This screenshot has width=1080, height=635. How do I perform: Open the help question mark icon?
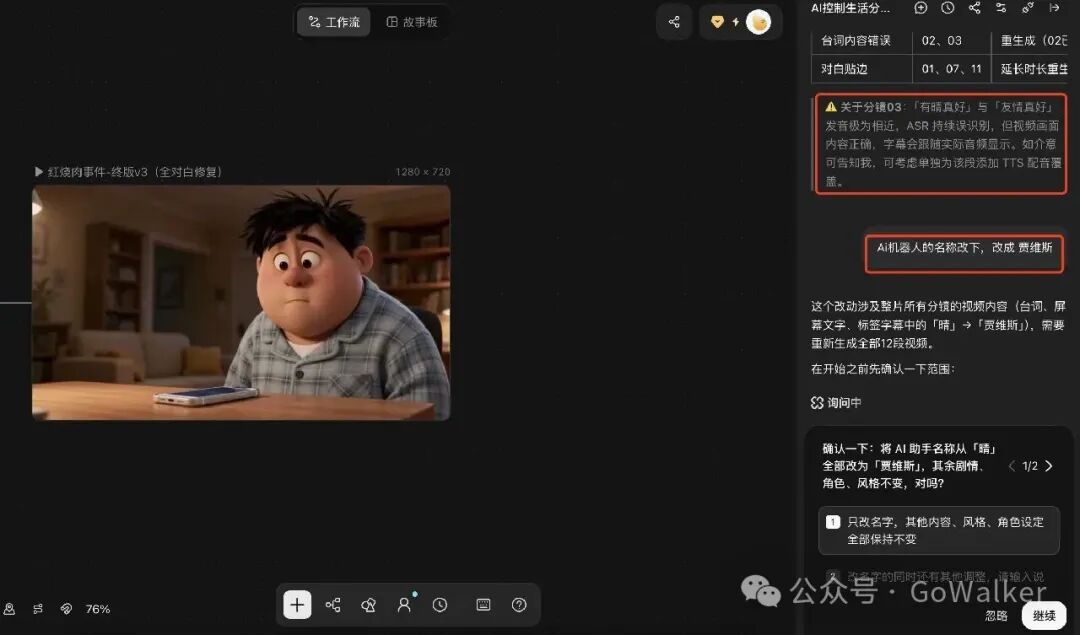pyautogui.click(x=519, y=605)
